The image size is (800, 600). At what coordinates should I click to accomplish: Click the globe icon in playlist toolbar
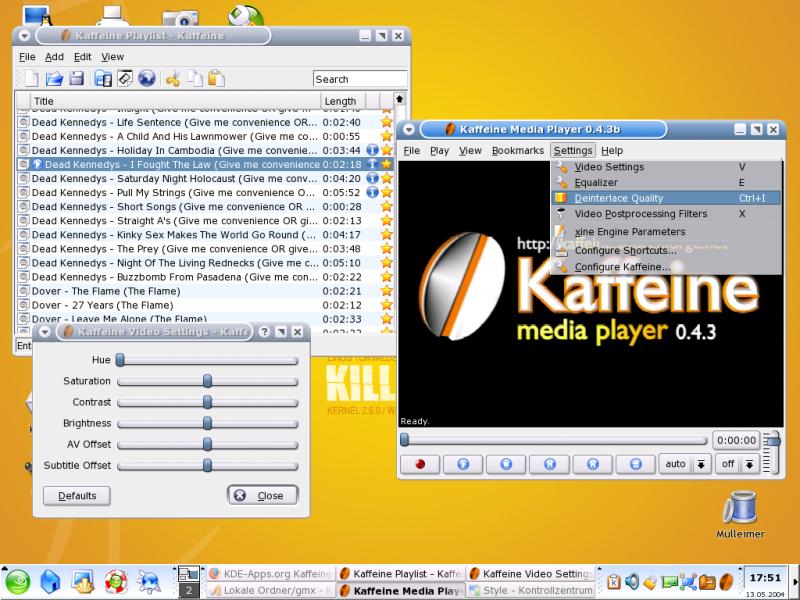pyautogui.click(x=147, y=79)
